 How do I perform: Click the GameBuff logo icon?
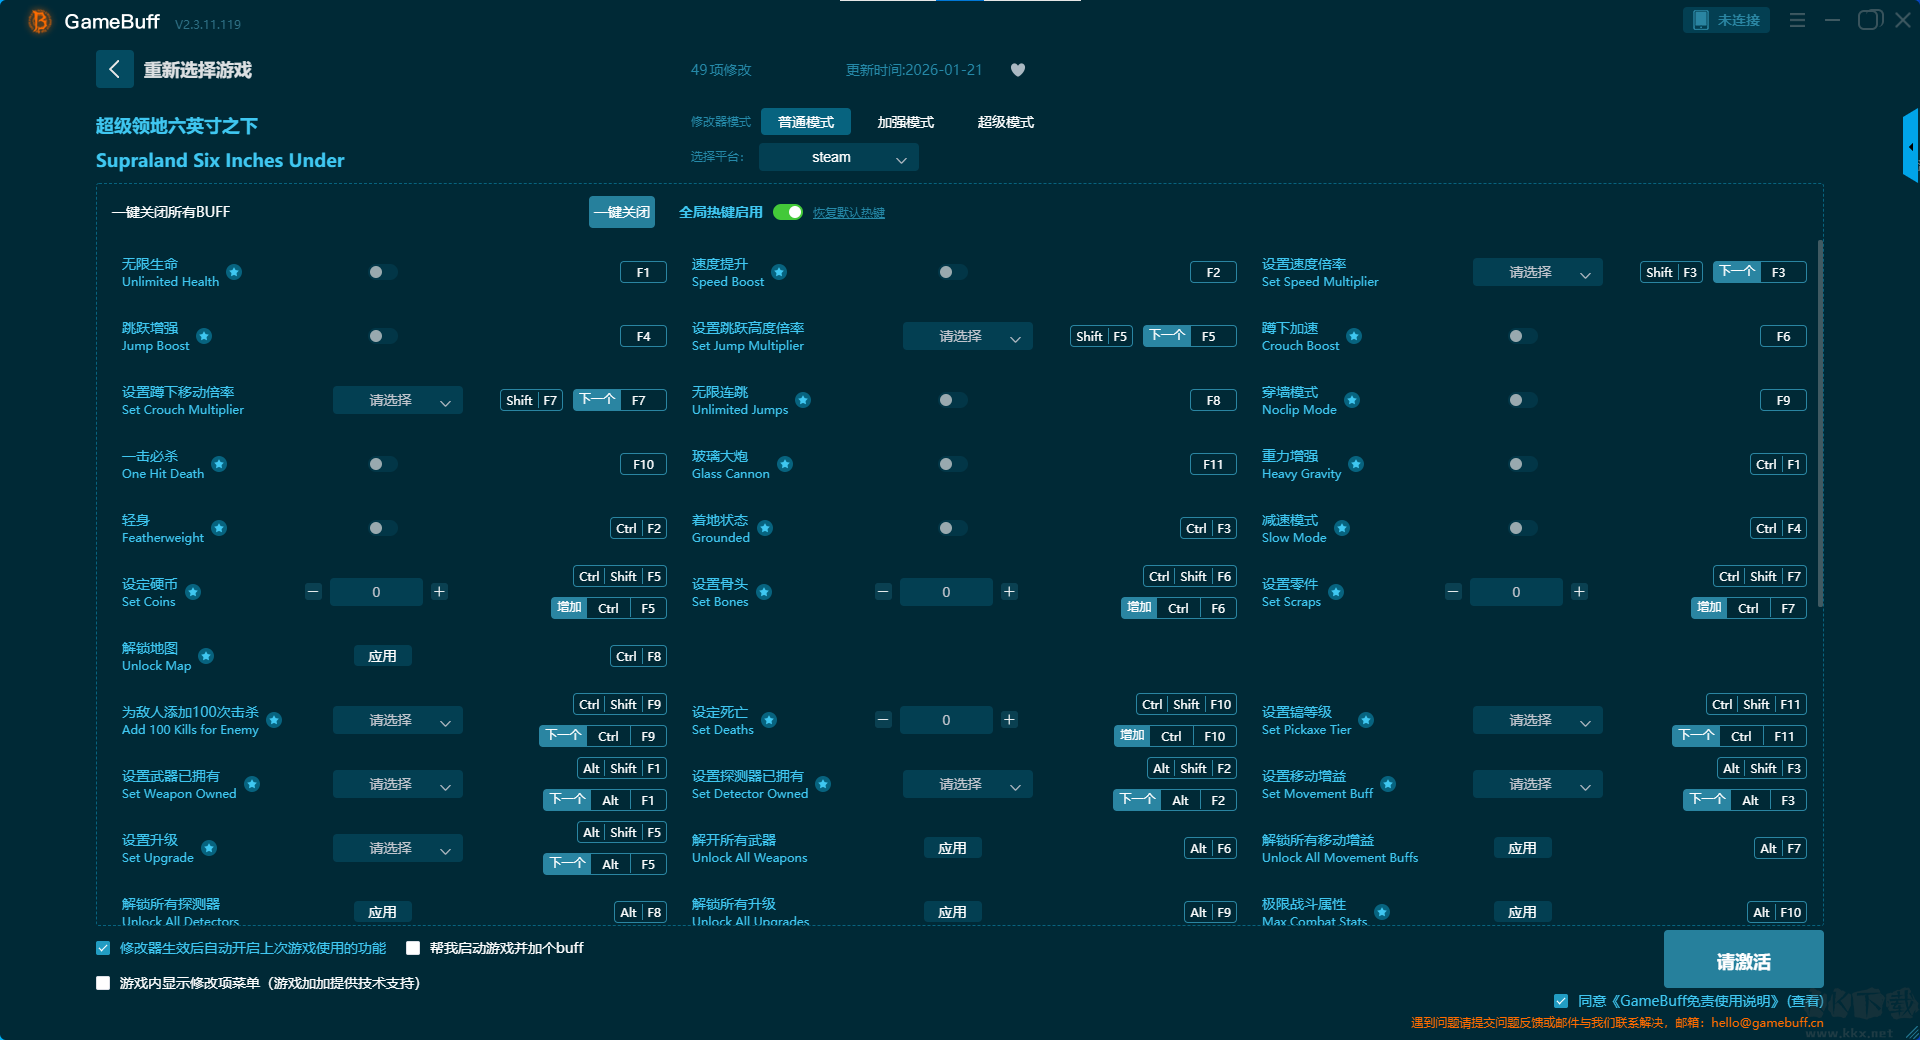click(x=40, y=21)
